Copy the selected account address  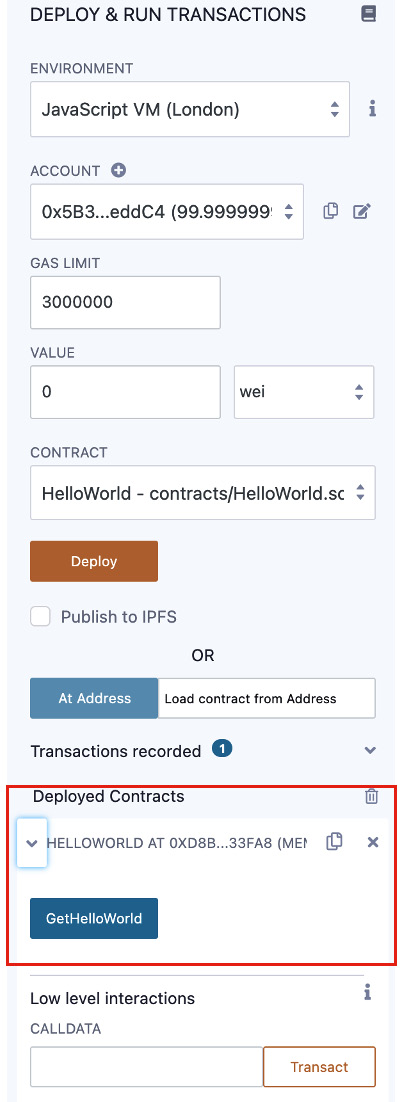(331, 211)
